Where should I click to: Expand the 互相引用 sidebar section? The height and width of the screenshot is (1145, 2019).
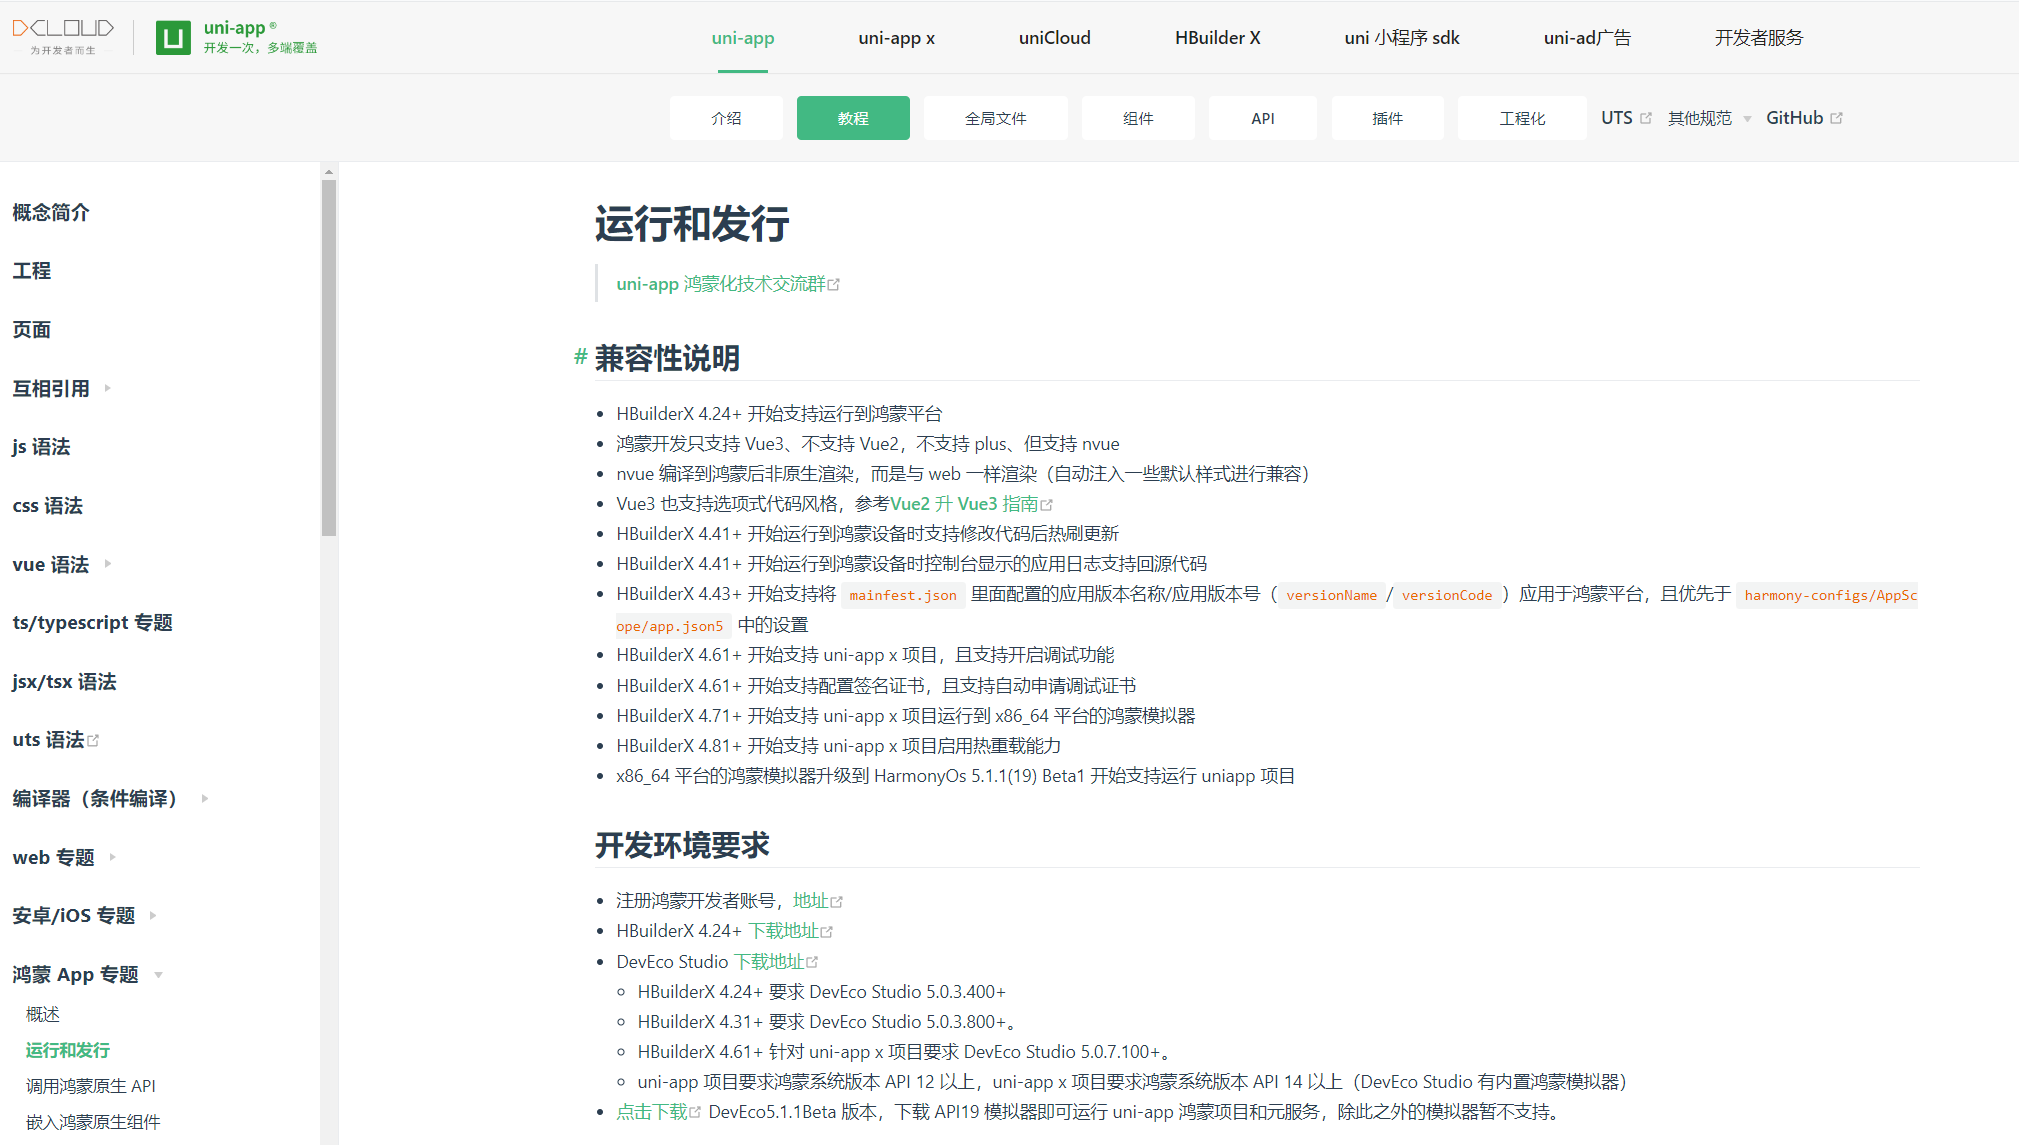(x=61, y=388)
